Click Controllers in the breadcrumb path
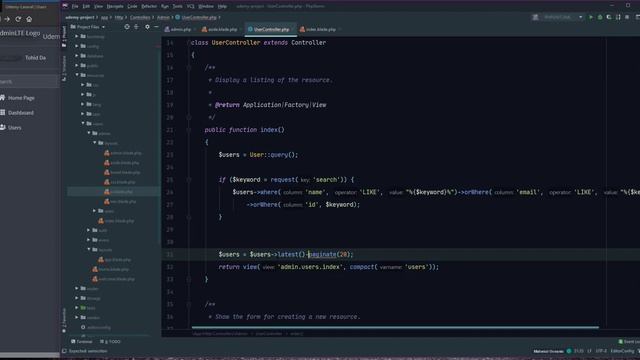The height and width of the screenshot is (360, 640). pos(140,17)
